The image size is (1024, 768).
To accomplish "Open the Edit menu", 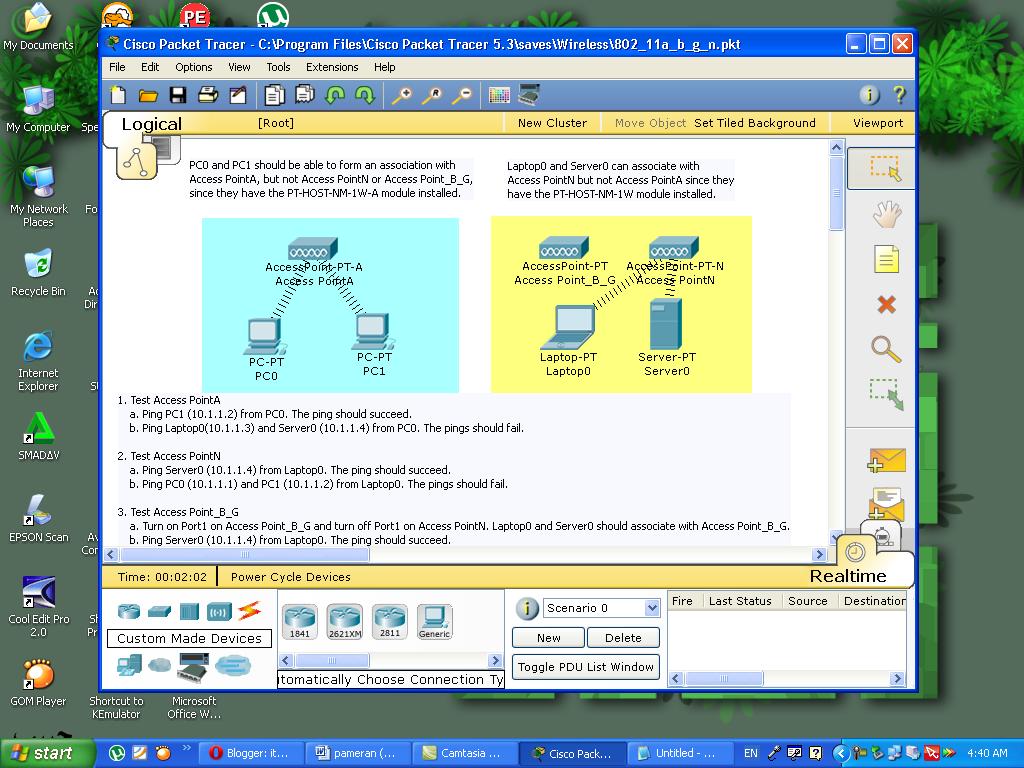I will pyautogui.click(x=150, y=67).
